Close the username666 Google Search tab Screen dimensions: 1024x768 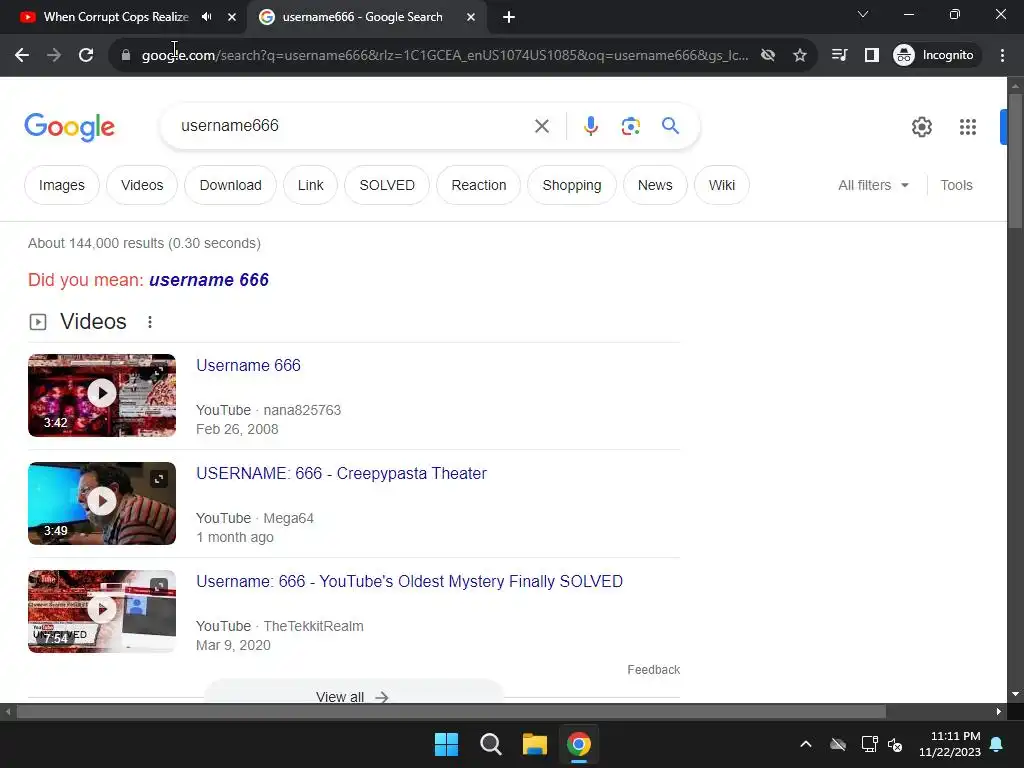pos(471,17)
